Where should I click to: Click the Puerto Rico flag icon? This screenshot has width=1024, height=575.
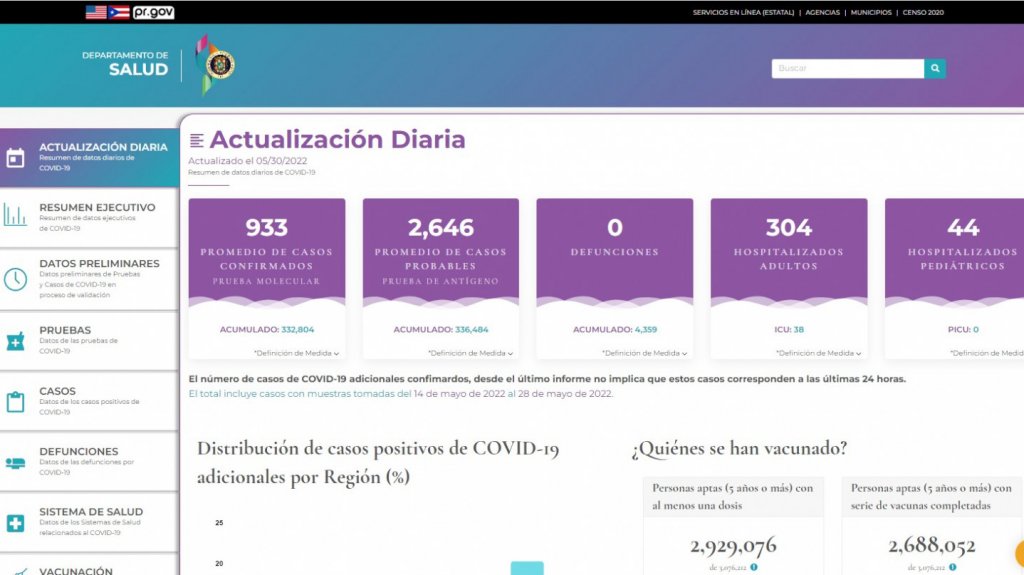[119, 12]
